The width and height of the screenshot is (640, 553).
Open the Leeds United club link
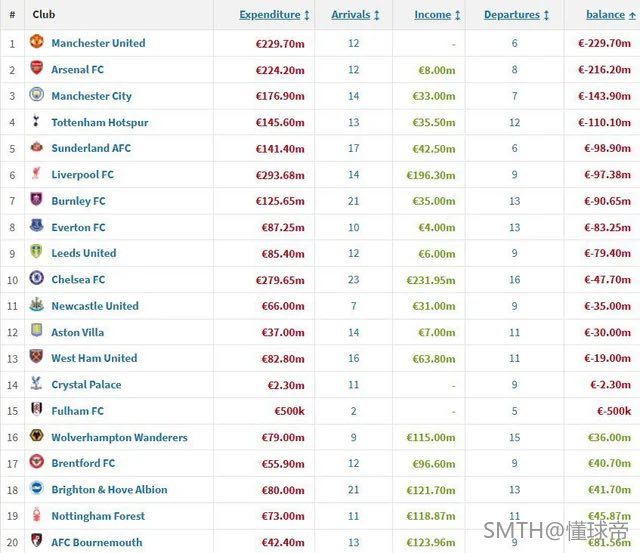pyautogui.click(x=84, y=253)
